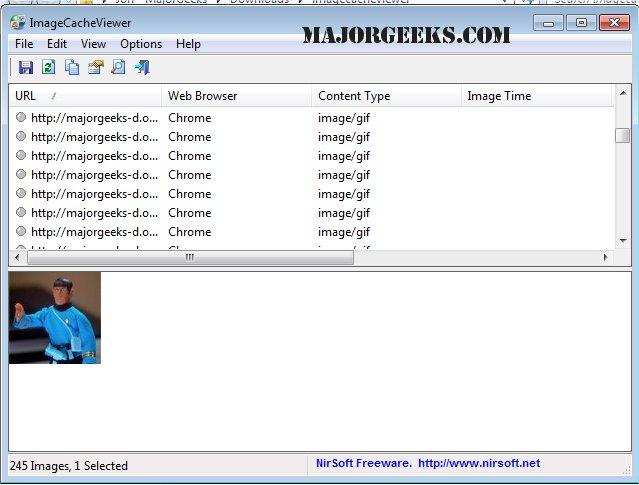
Task: Sort by the Image Time column header
Action: tap(537, 96)
